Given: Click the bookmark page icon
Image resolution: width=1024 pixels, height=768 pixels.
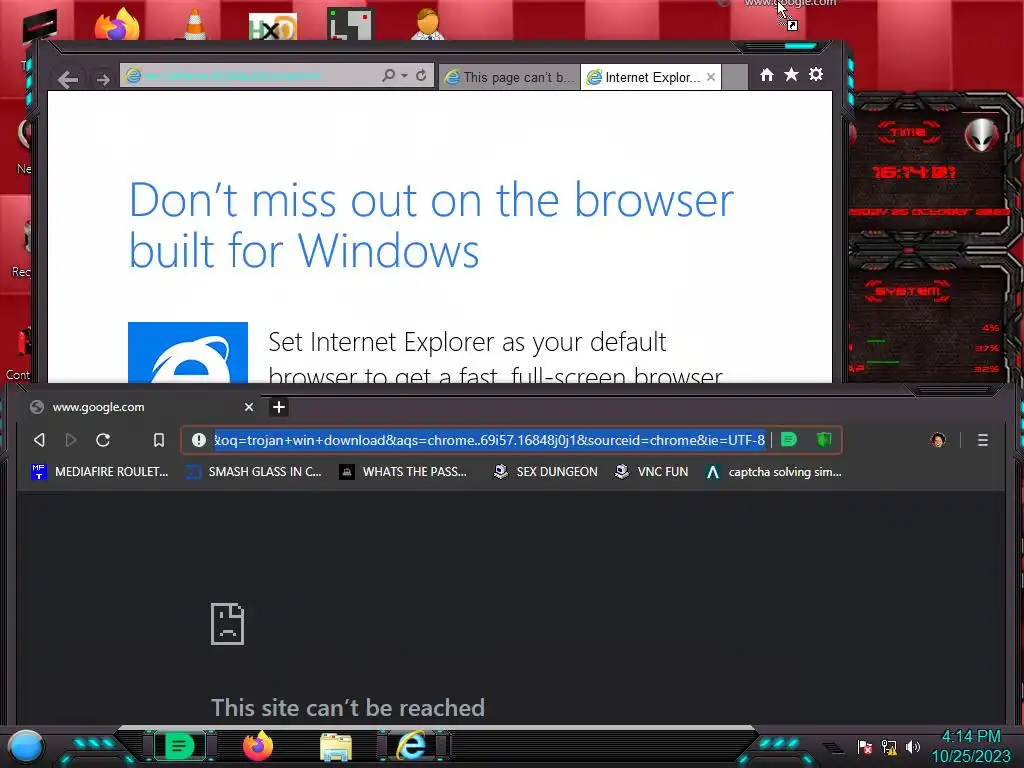Looking at the screenshot, I should click(159, 440).
